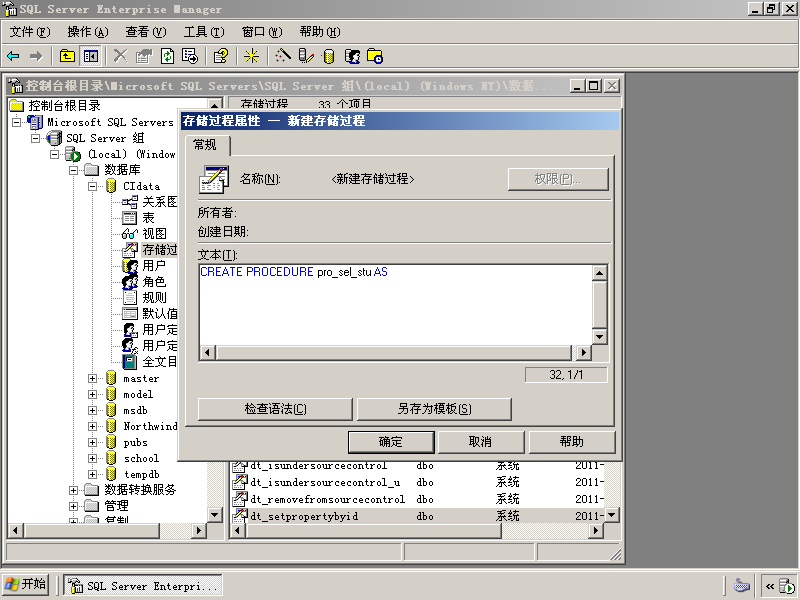Expand the school database node
The image size is (800, 600).
click(x=92, y=458)
